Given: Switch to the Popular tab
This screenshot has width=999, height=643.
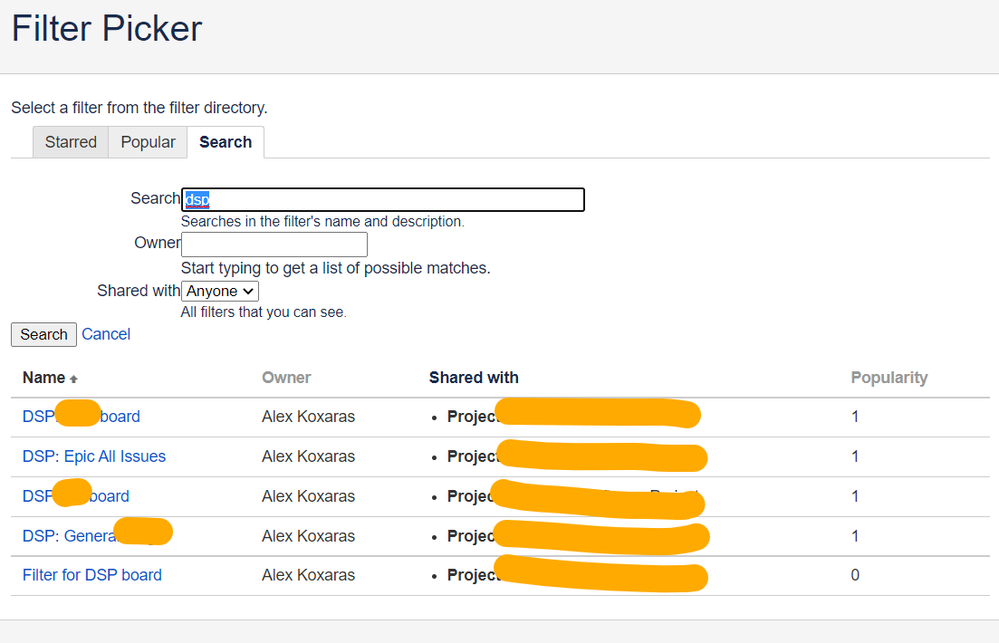Looking at the screenshot, I should pyautogui.click(x=147, y=142).
